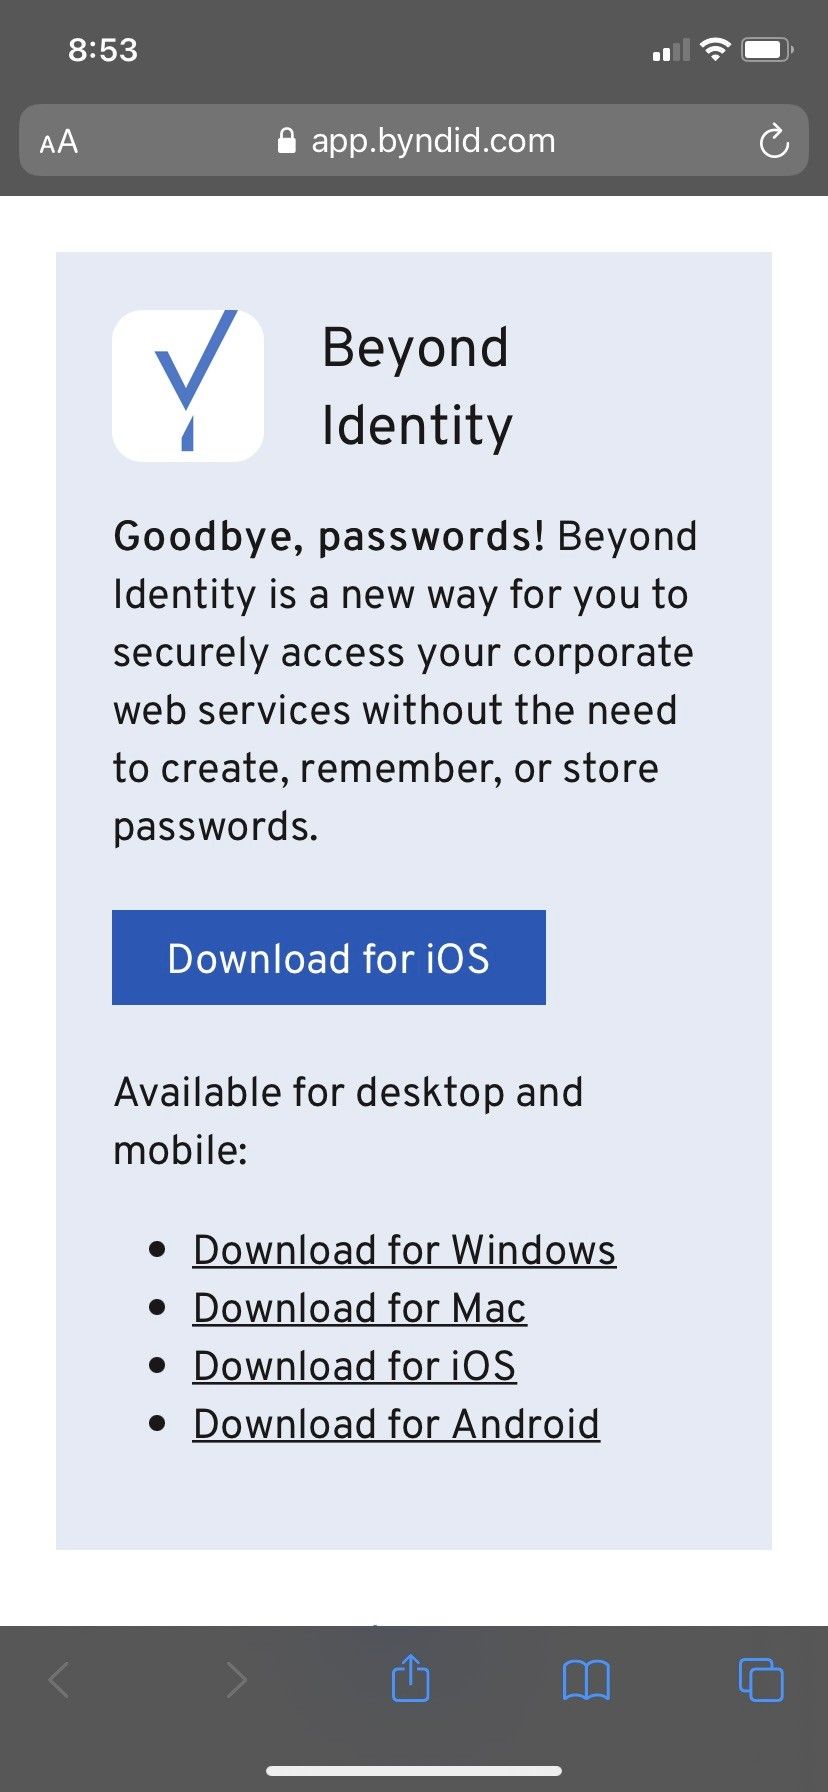Open the Download for Android link
The image size is (828, 1792).
pyautogui.click(x=396, y=1424)
